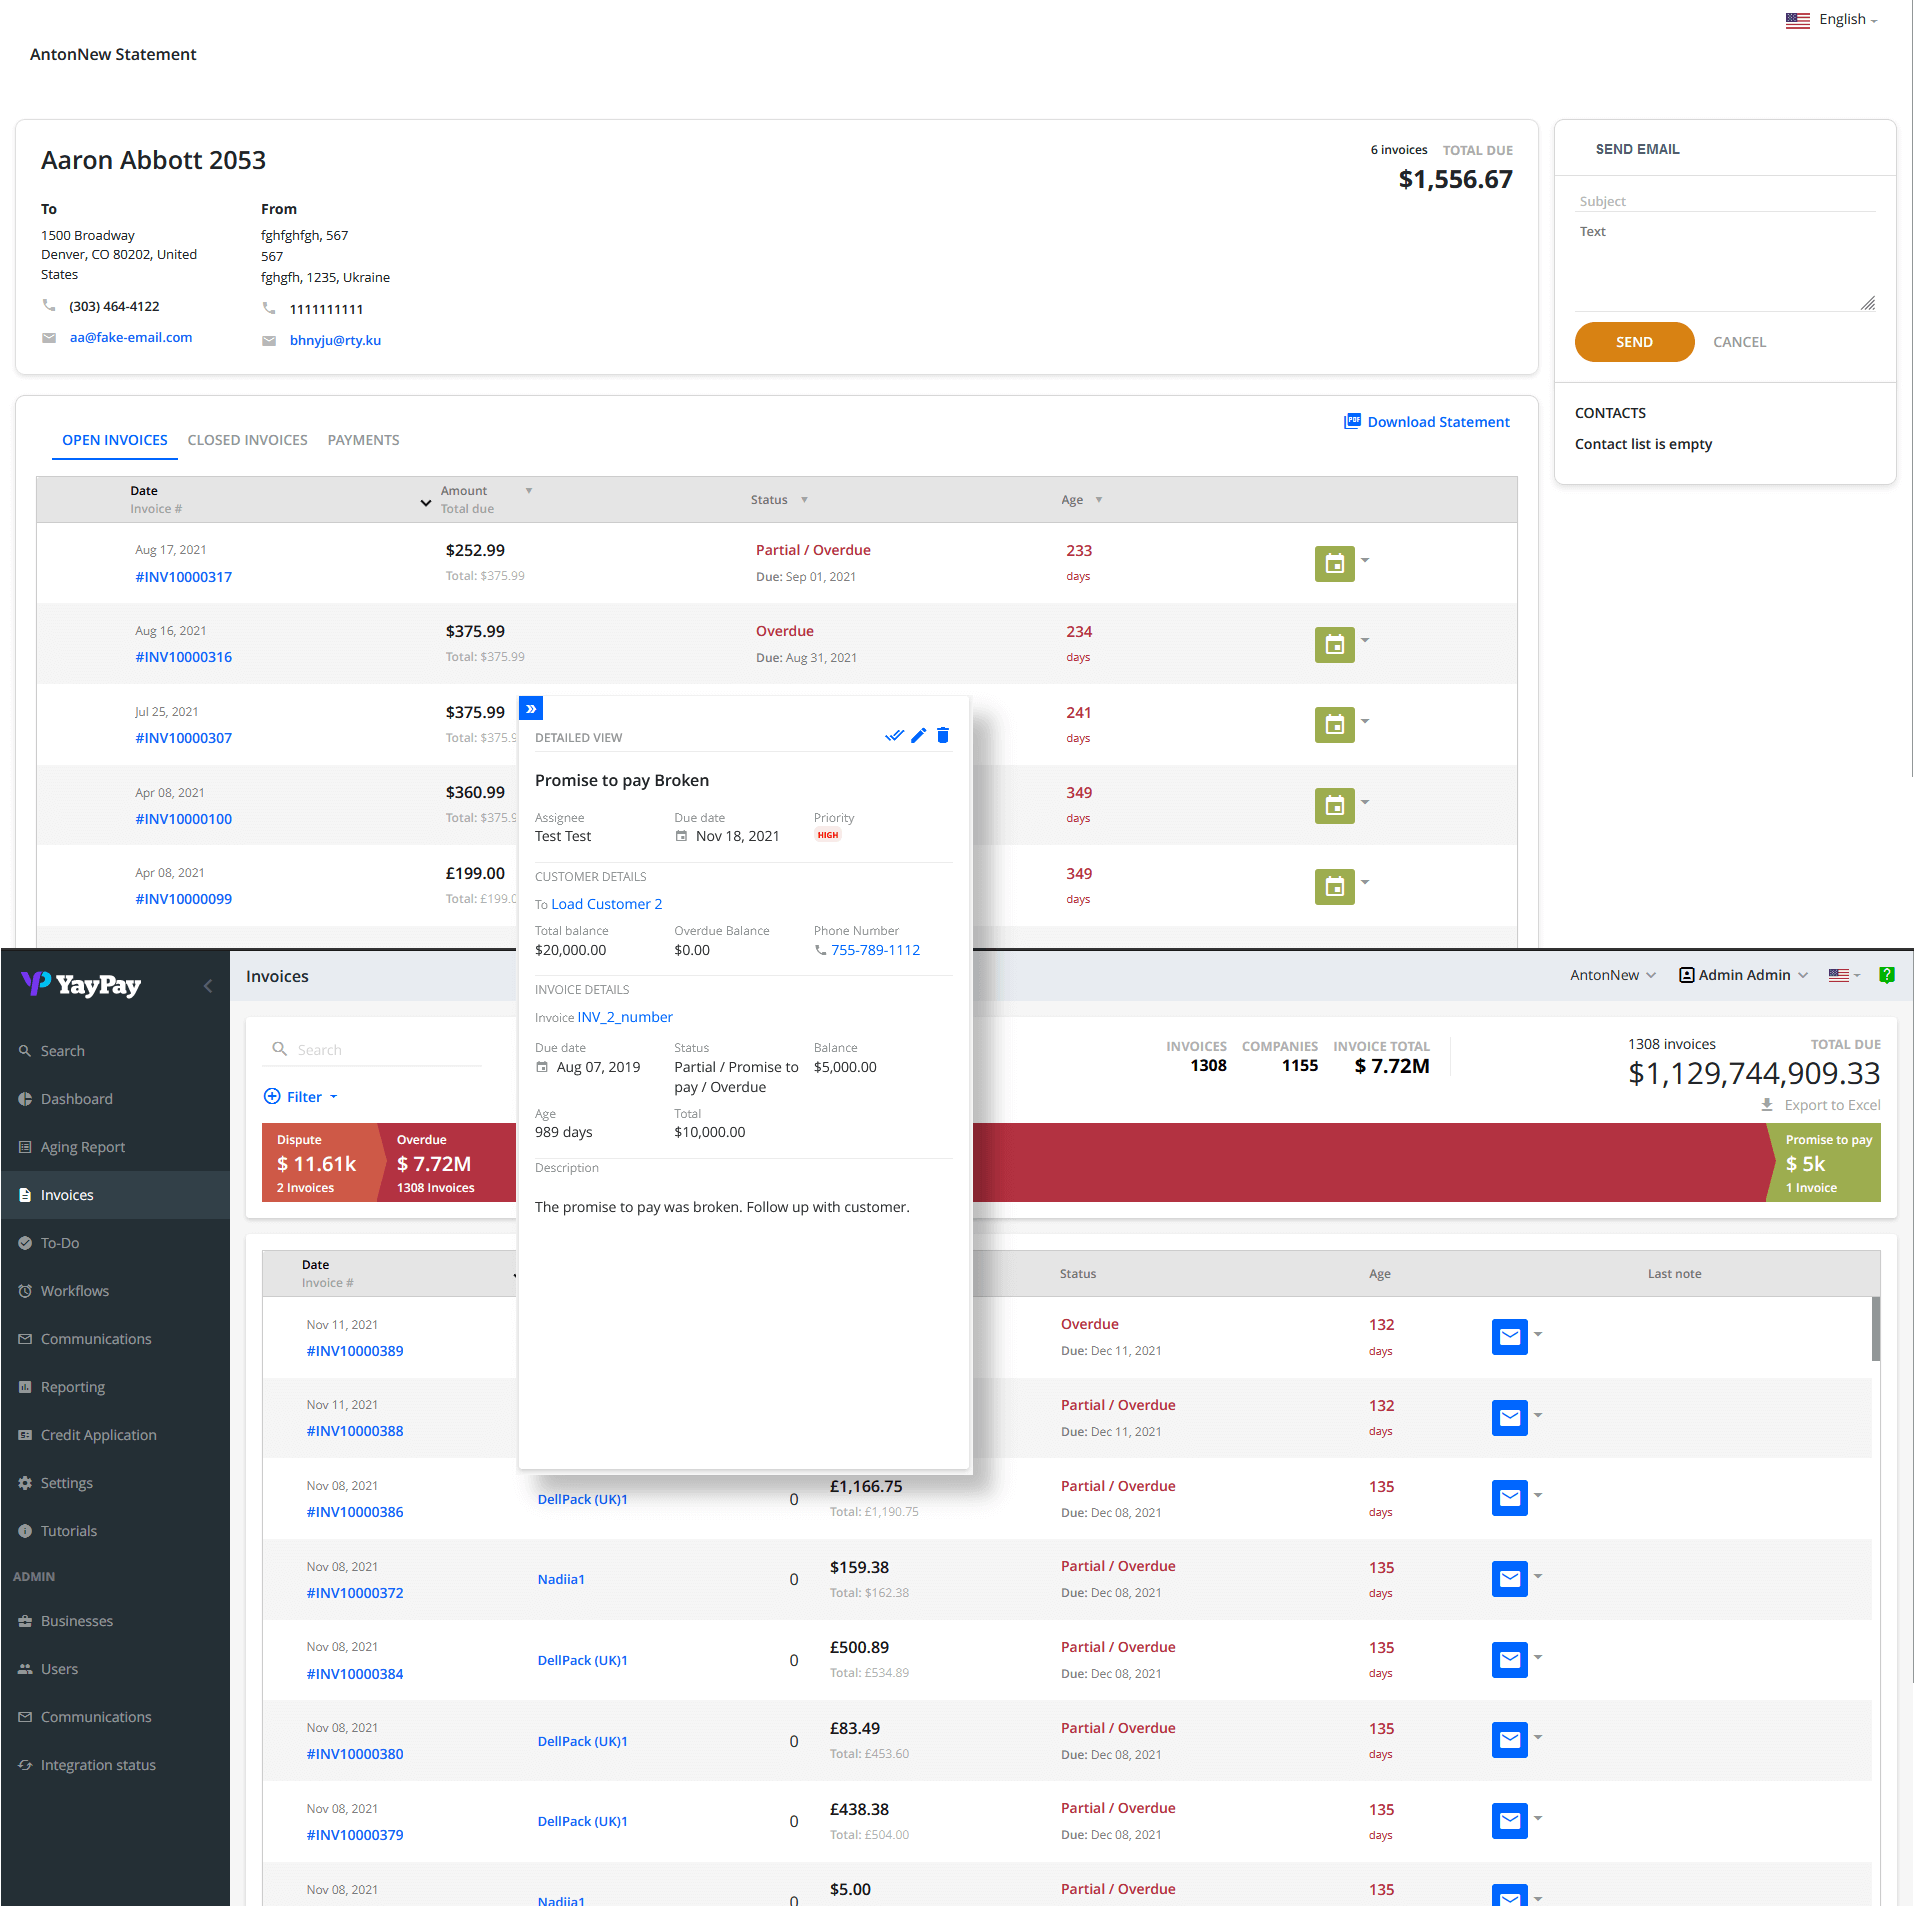
Task: Send email for invoice #INV10000389
Action: [x=1509, y=1337]
